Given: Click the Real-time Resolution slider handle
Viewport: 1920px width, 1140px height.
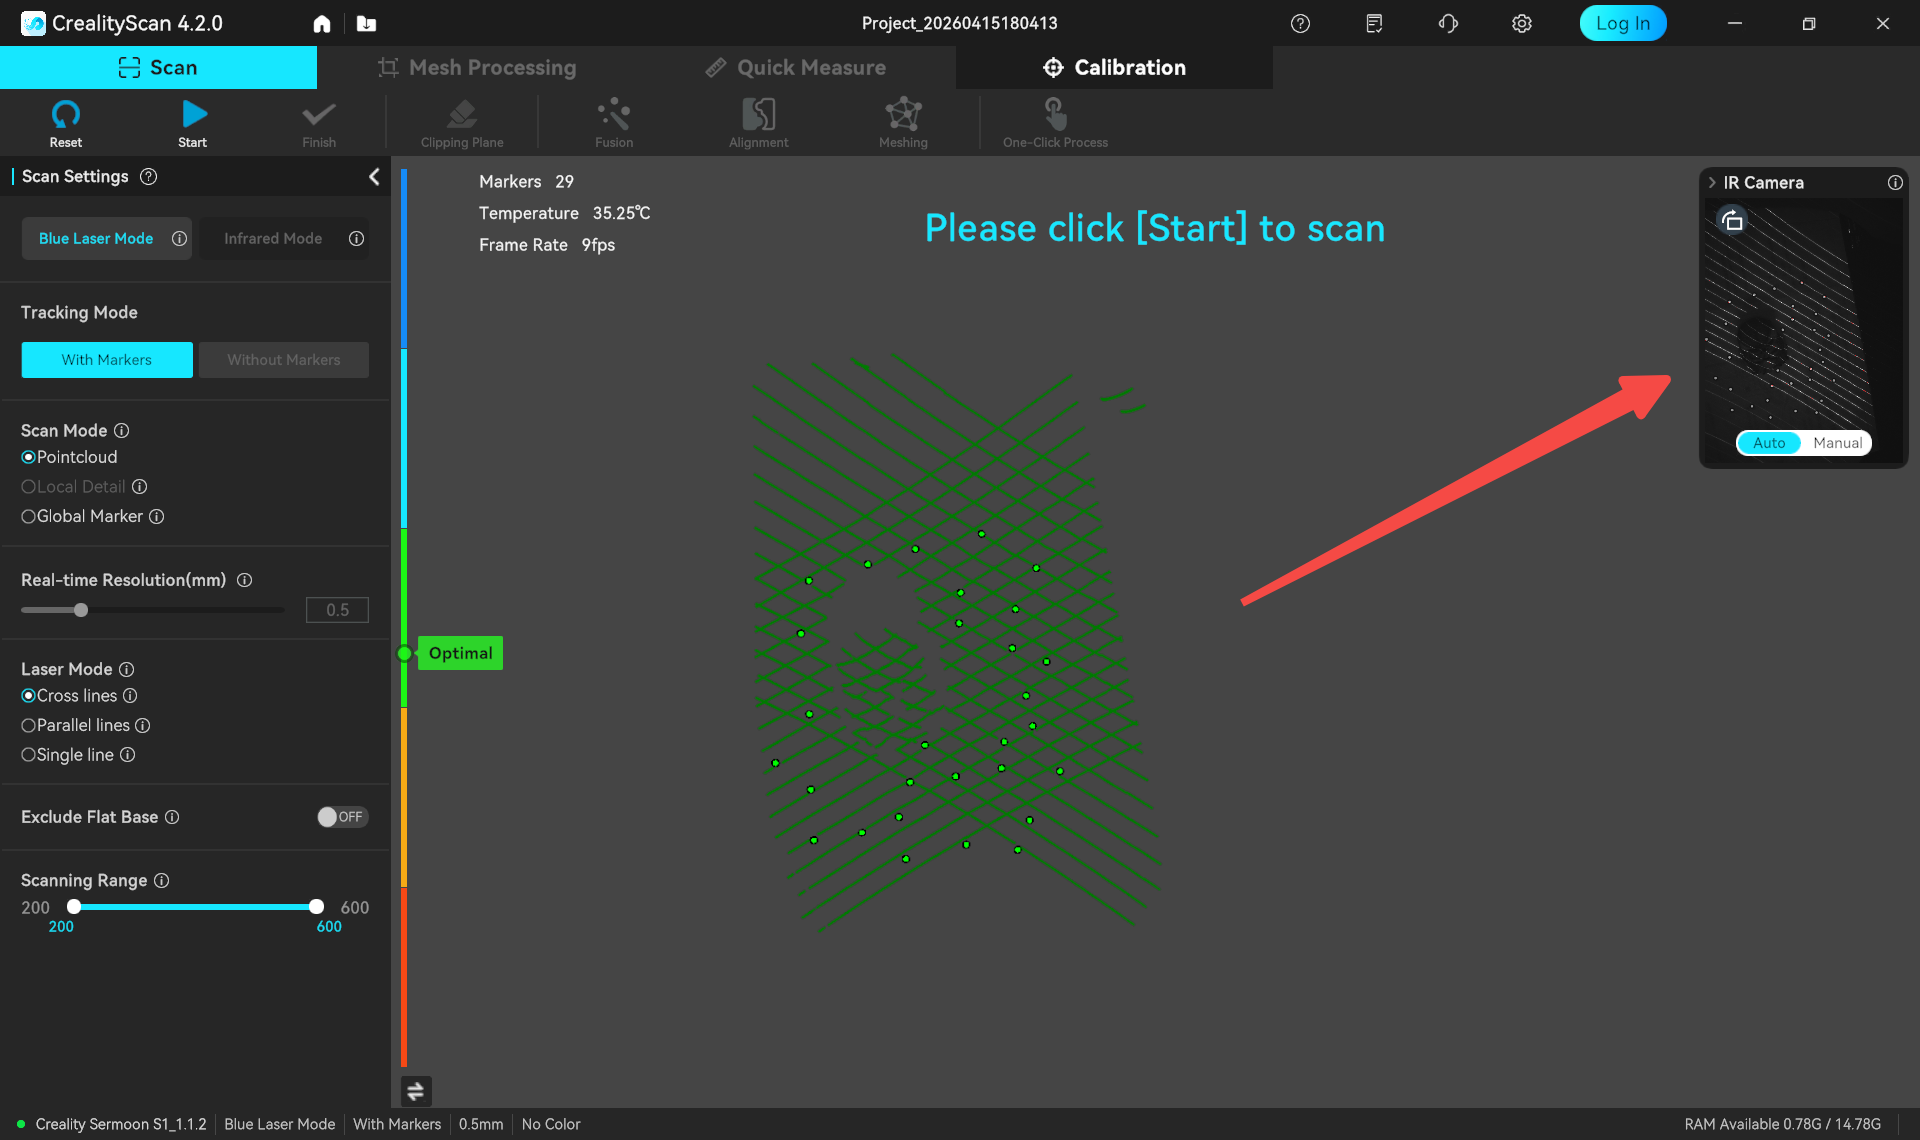Looking at the screenshot, I should [x=81, y=610].
